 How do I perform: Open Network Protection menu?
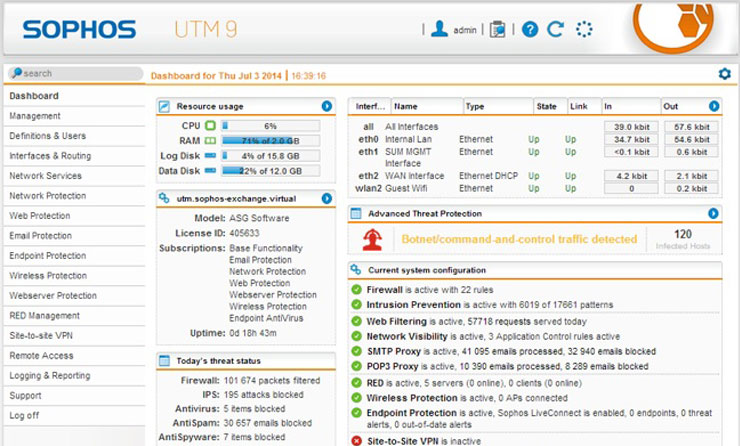pos(74,196)
